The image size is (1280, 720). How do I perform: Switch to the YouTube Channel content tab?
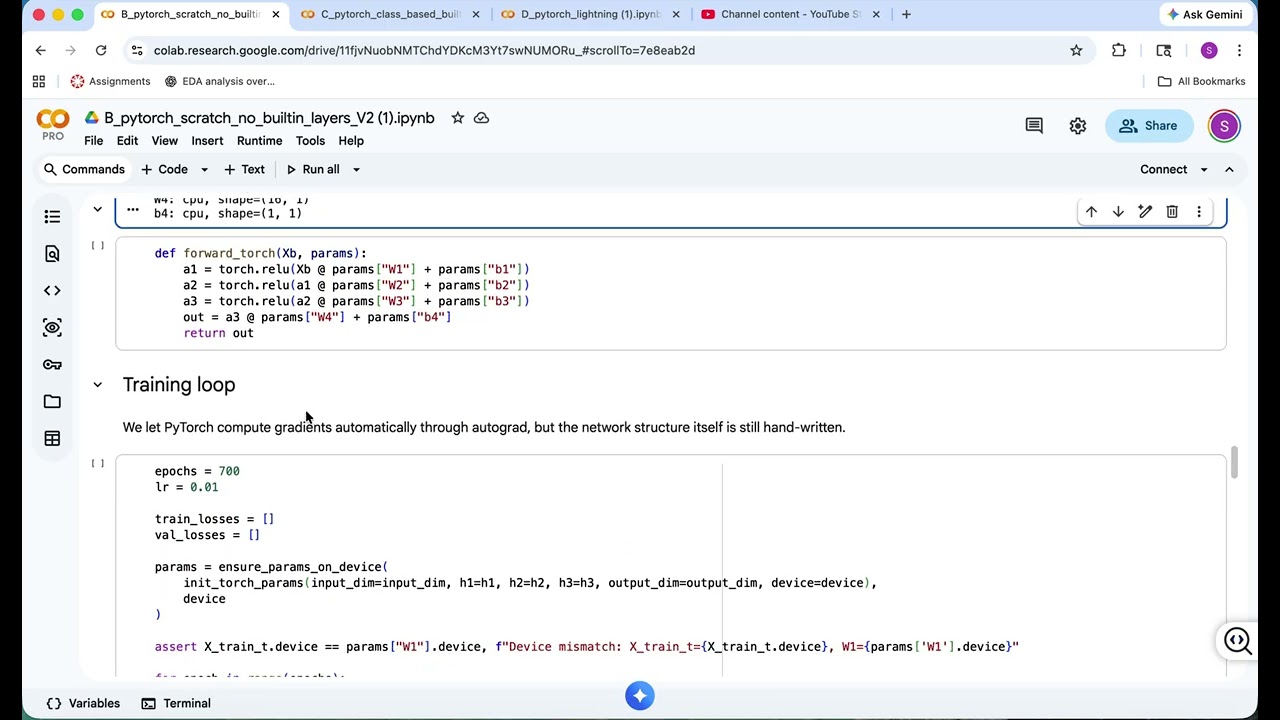coord(788,14)
